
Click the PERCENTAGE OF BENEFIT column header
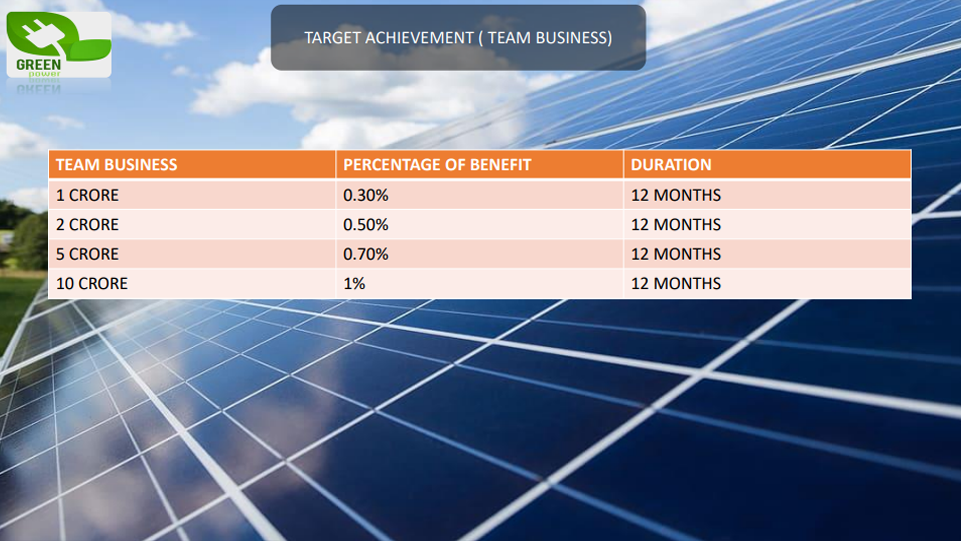436,165
